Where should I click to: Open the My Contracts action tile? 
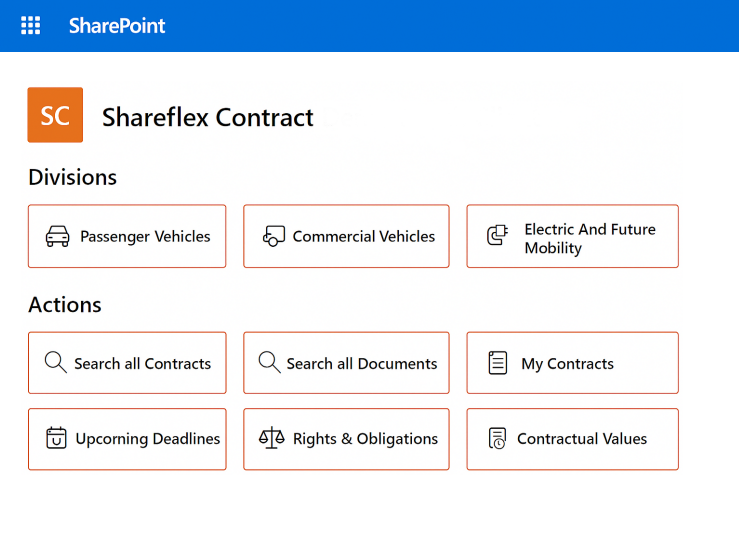tap(572, 363)
